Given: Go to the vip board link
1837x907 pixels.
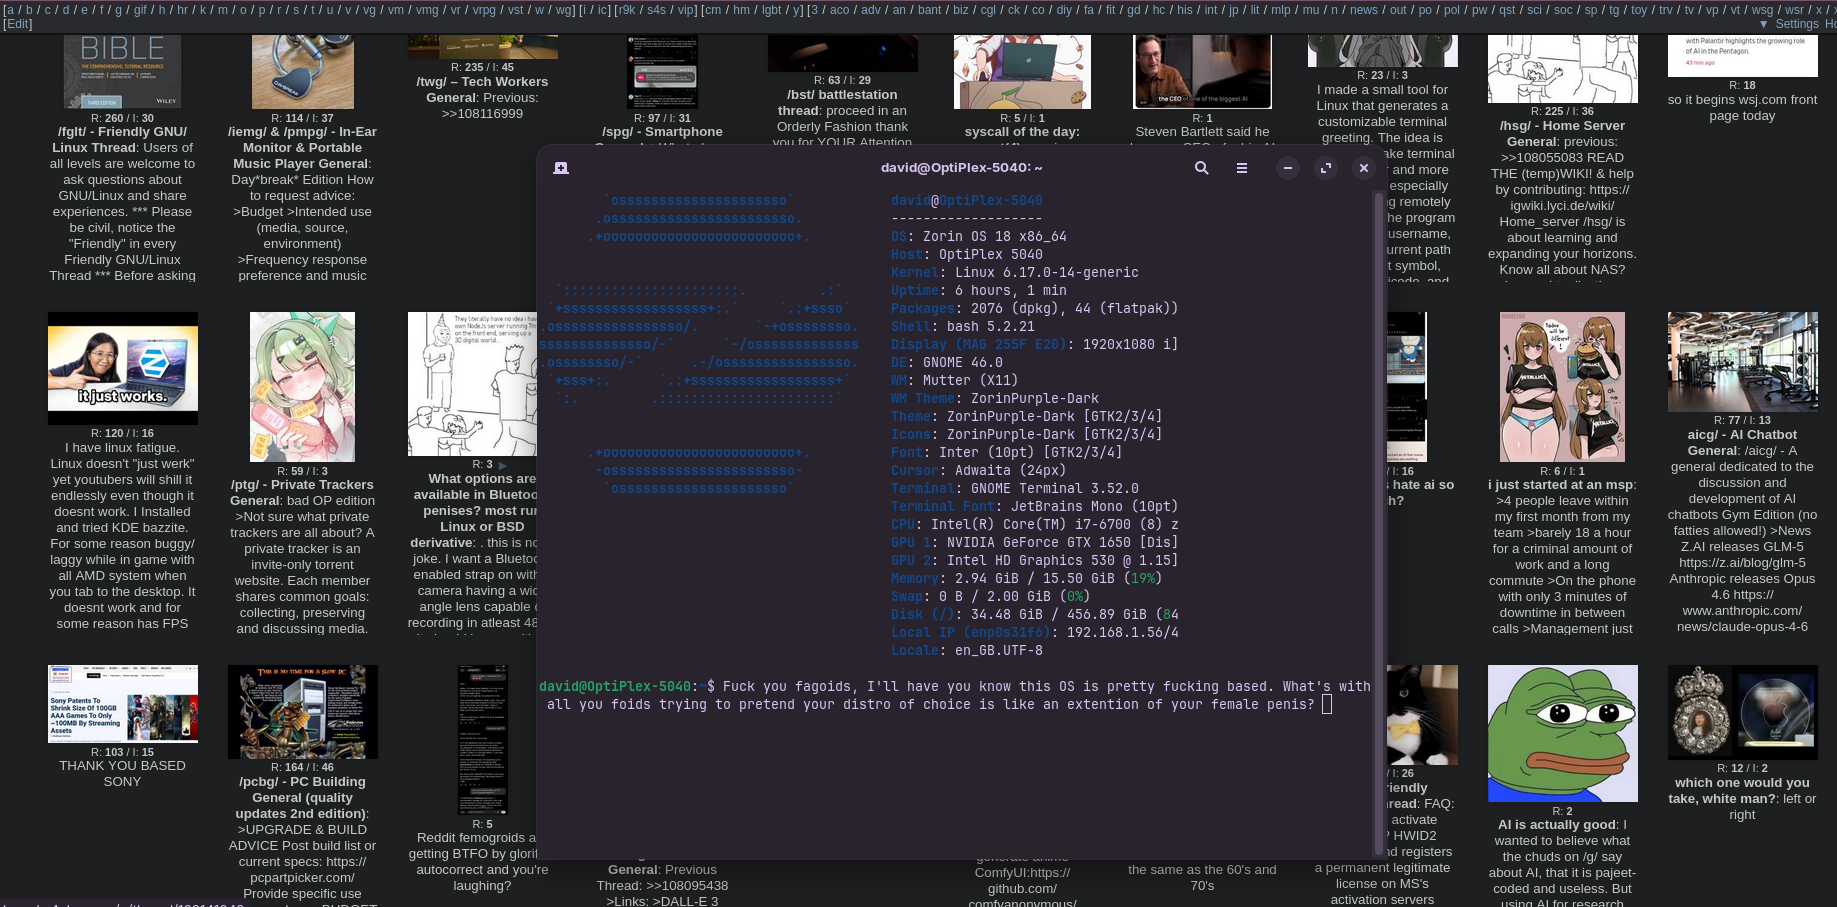Looking at the screenshot, I should (685, 10).
